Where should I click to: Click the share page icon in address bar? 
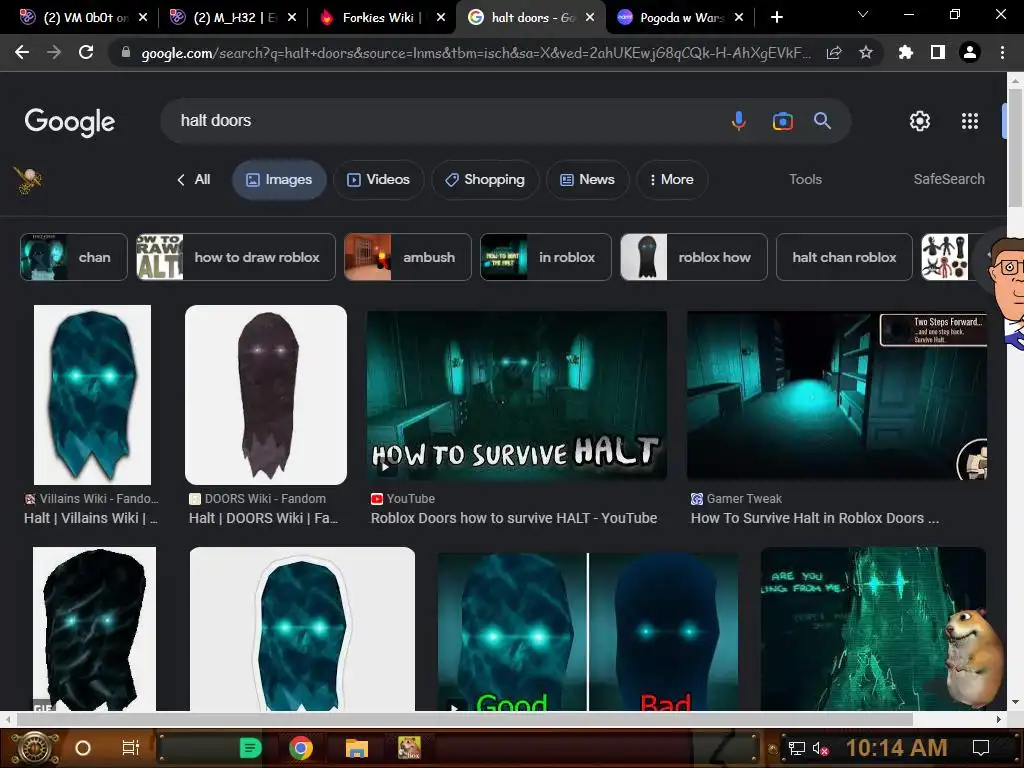click(x=834, y=53)
